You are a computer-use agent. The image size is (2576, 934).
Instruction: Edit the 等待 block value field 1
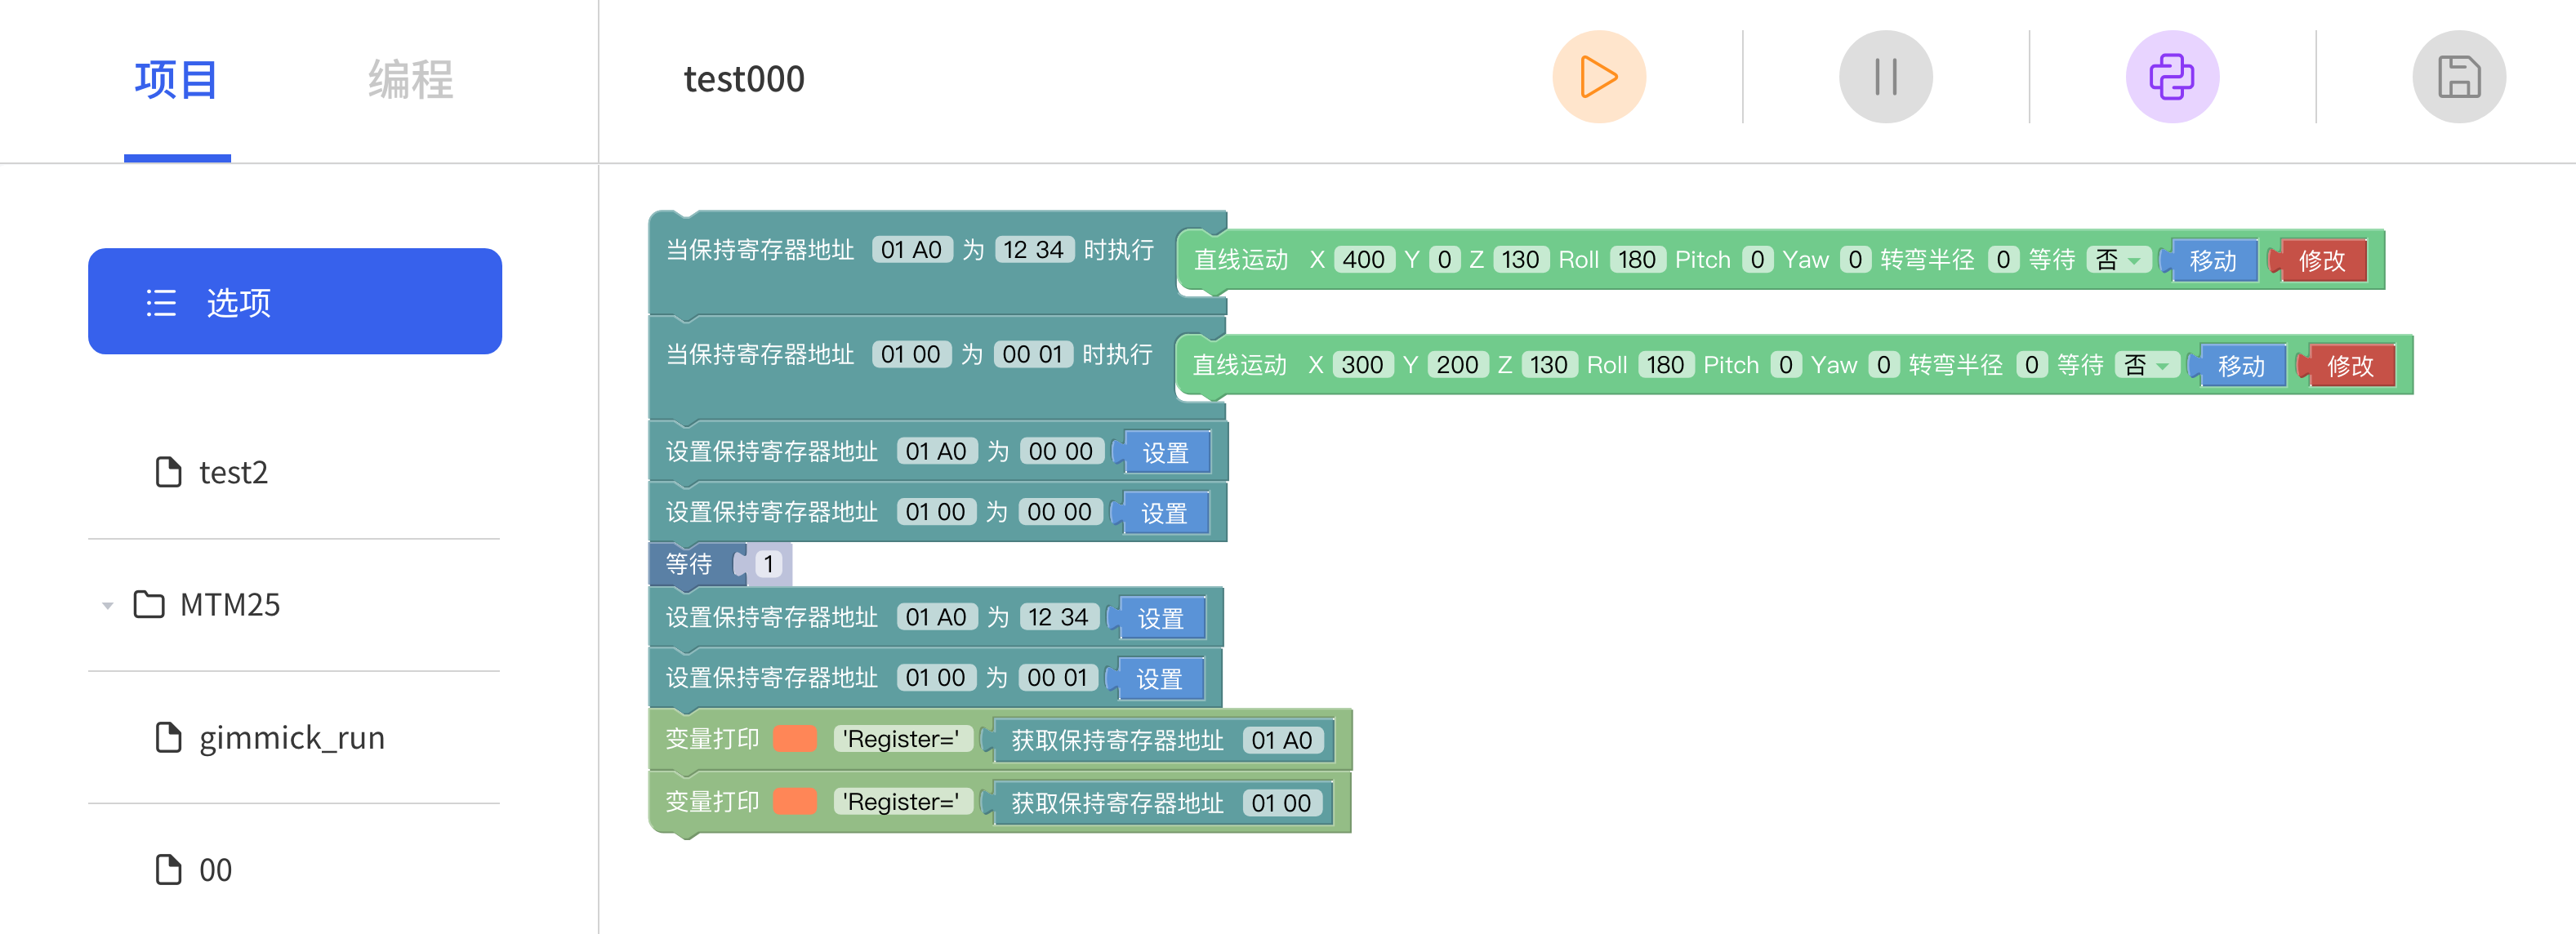coord(768,564)
